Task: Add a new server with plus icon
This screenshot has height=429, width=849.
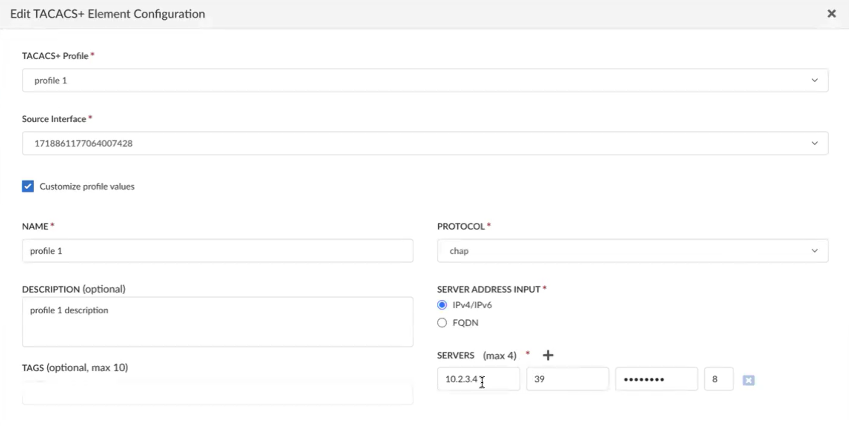Action: [548, 355]
